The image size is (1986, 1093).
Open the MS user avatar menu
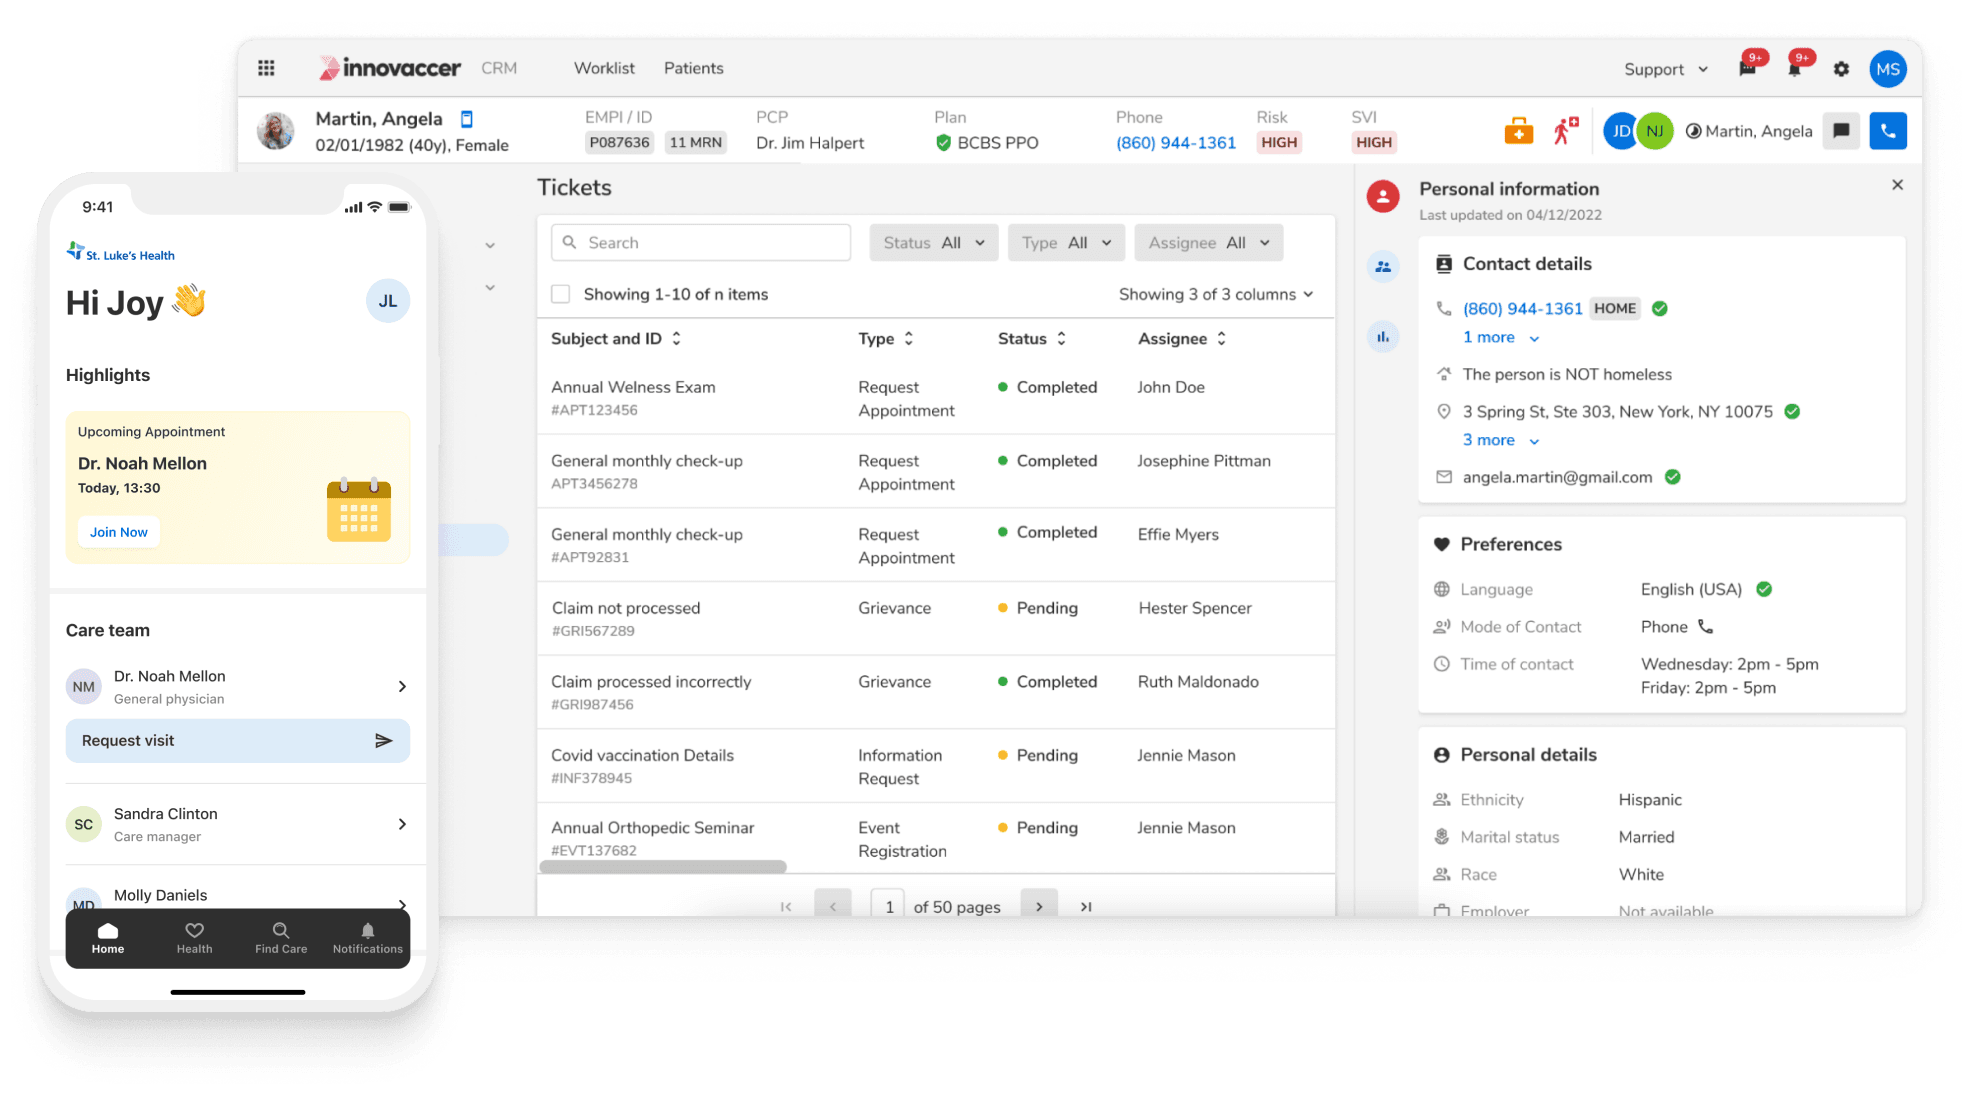1888,69
